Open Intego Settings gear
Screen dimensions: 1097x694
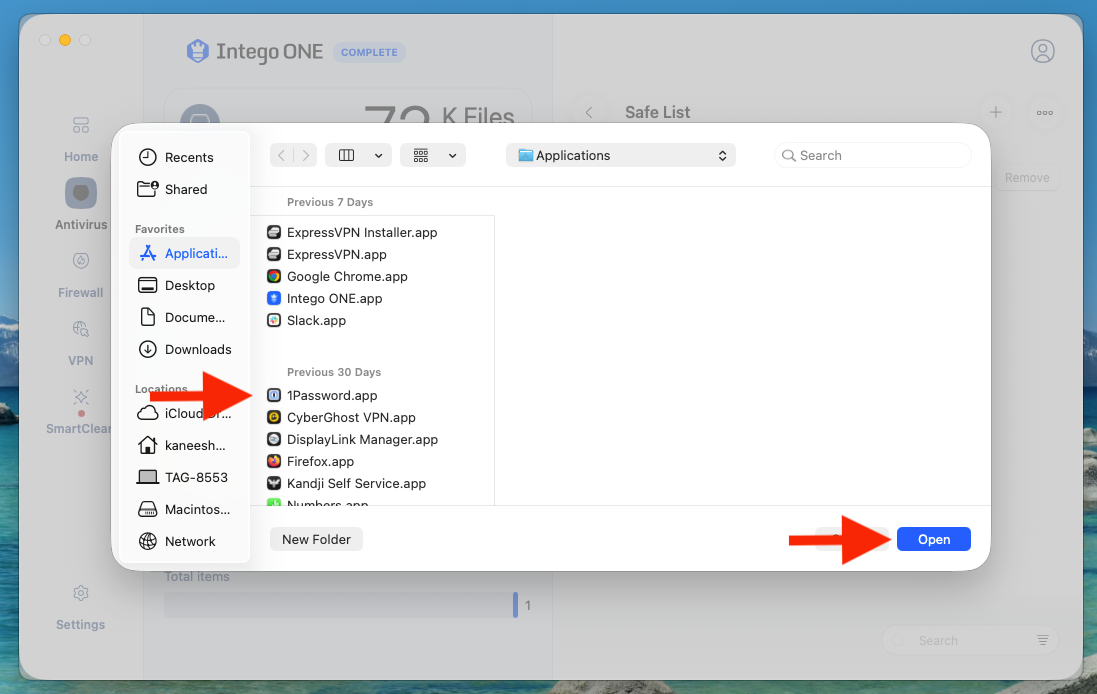coord(81,607)
